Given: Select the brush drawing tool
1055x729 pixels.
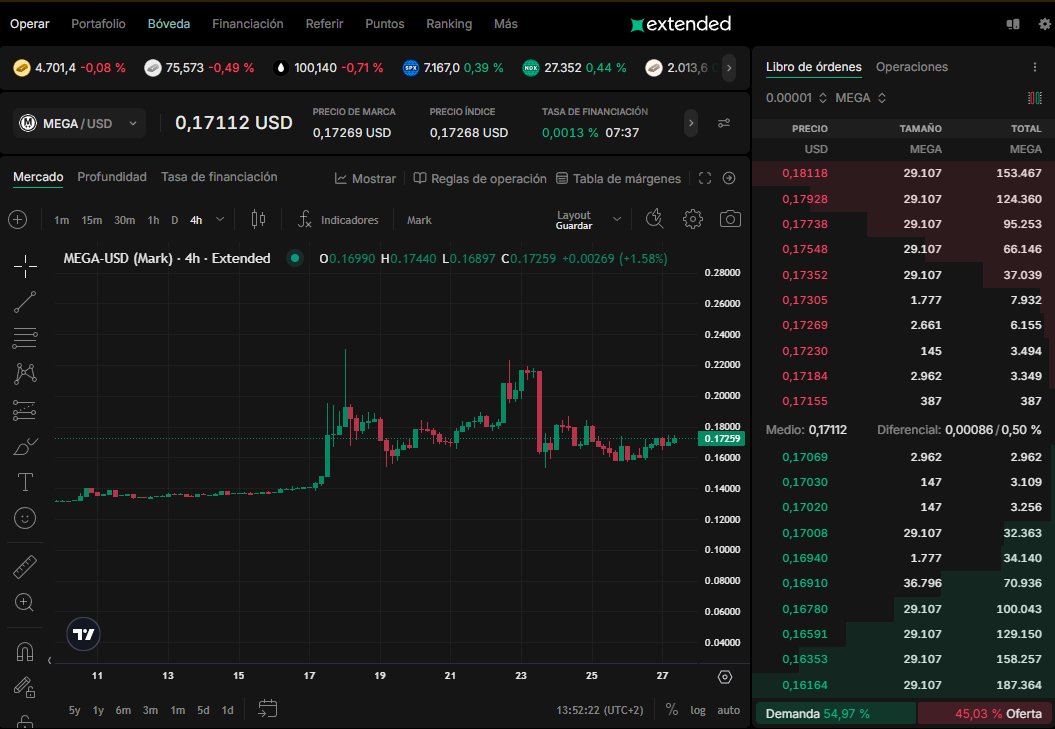Looking at the screenshot, I should (25, 446).
